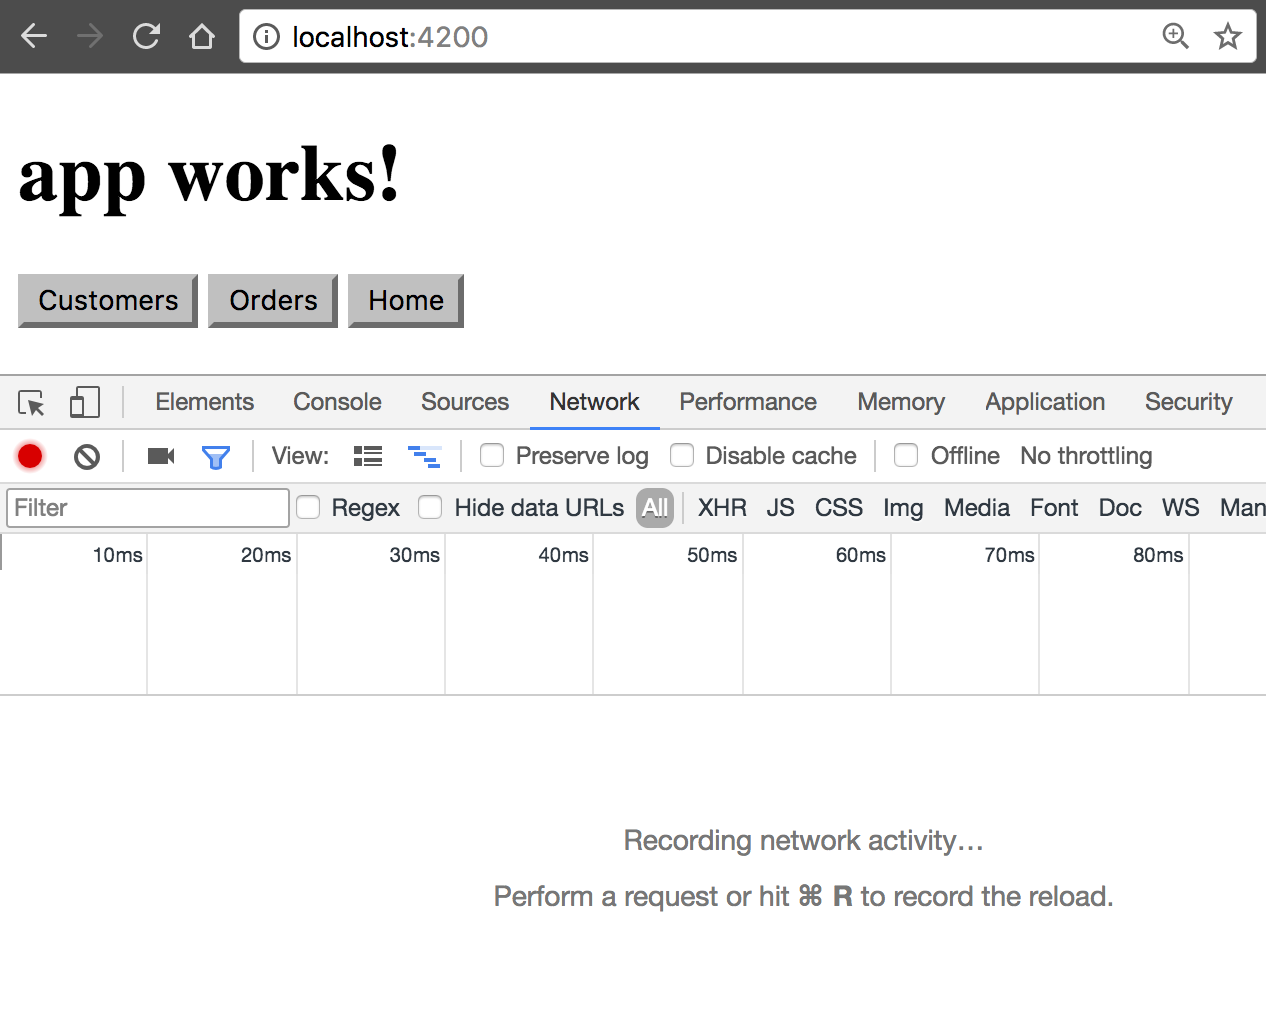
Task: Enable Offline mode checkbox
Action: pos(906,455)
